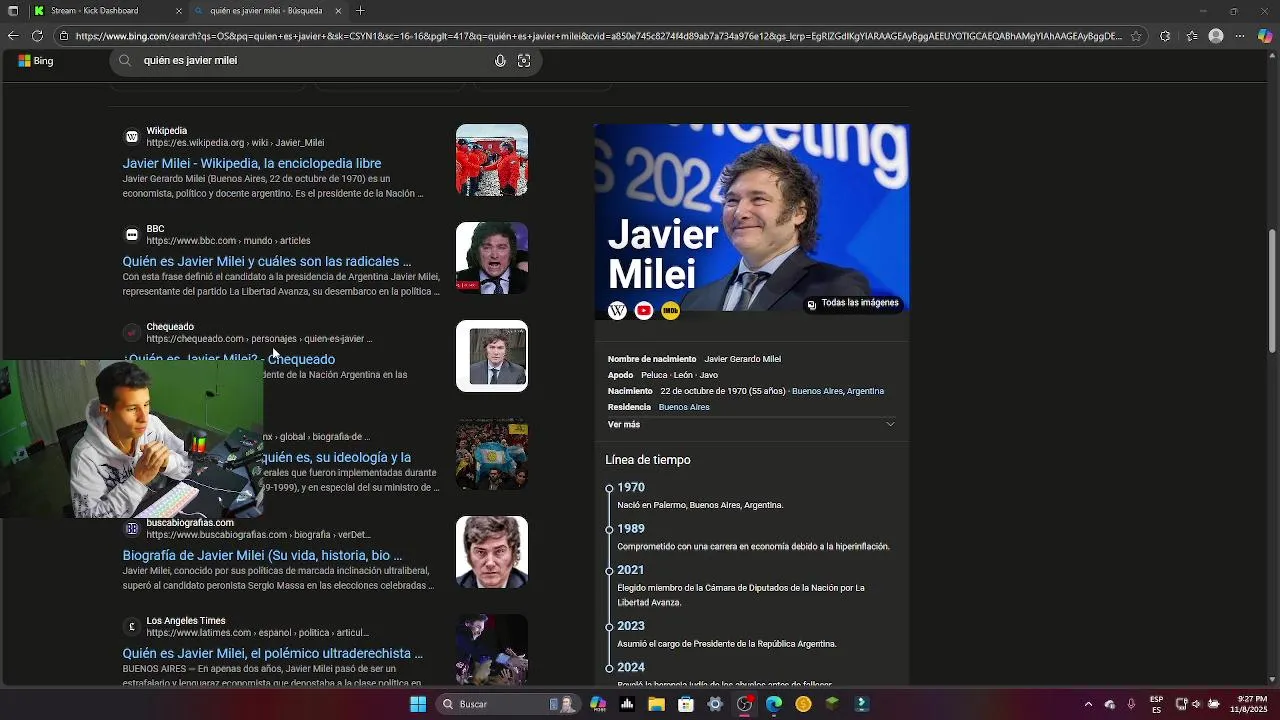Image resolution: width=1280 pixels, height=720 pixels.
Task: Open Los Angeles Times Milei result
Action: pyautogui.click(x=273, y=653)
